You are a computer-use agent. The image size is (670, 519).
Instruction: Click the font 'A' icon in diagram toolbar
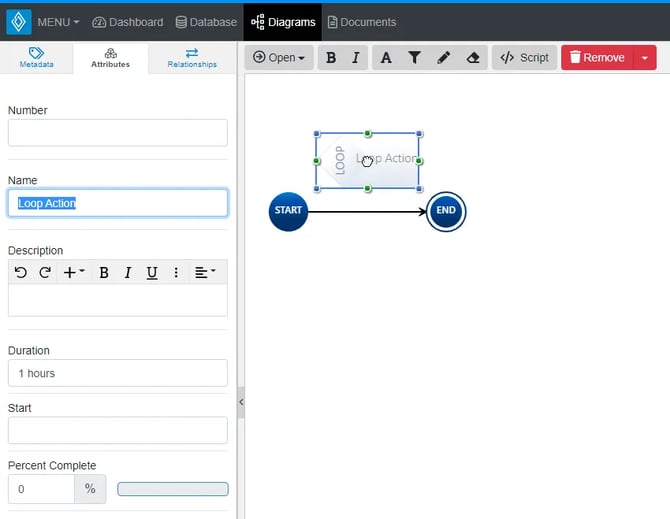tap(386, 58)
